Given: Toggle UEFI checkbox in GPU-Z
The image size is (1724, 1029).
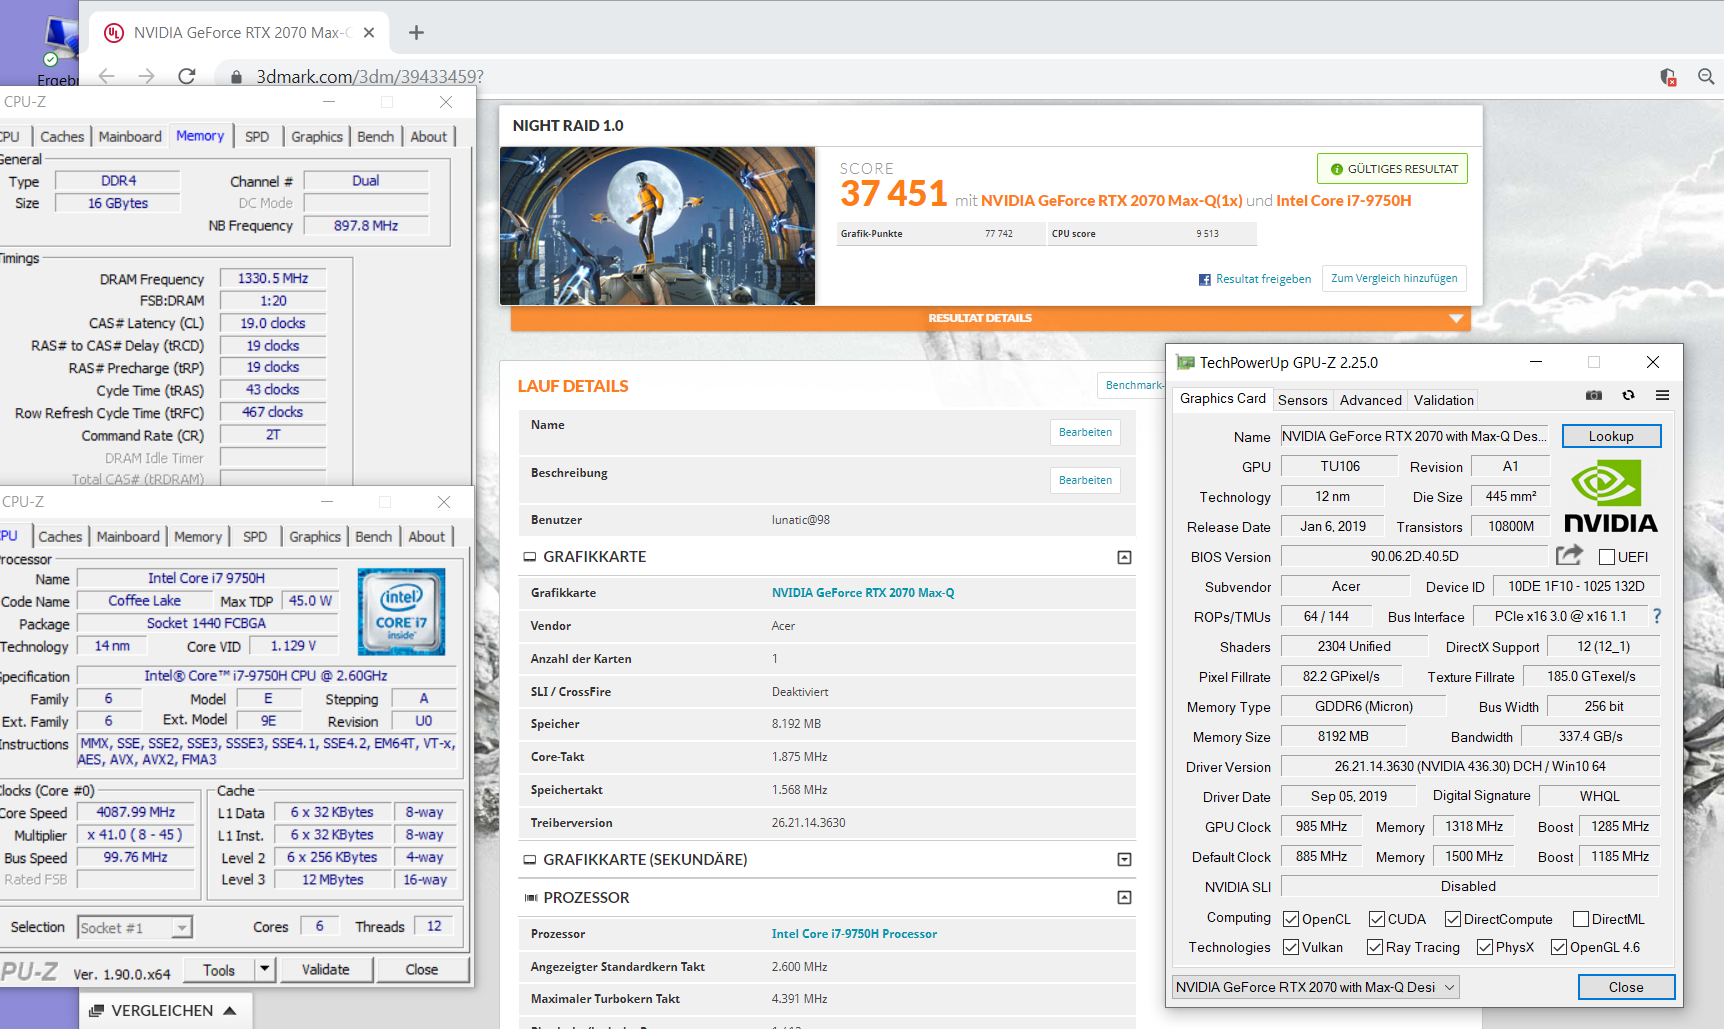Looking at the screenshot, I should [x=1607, y=557].
